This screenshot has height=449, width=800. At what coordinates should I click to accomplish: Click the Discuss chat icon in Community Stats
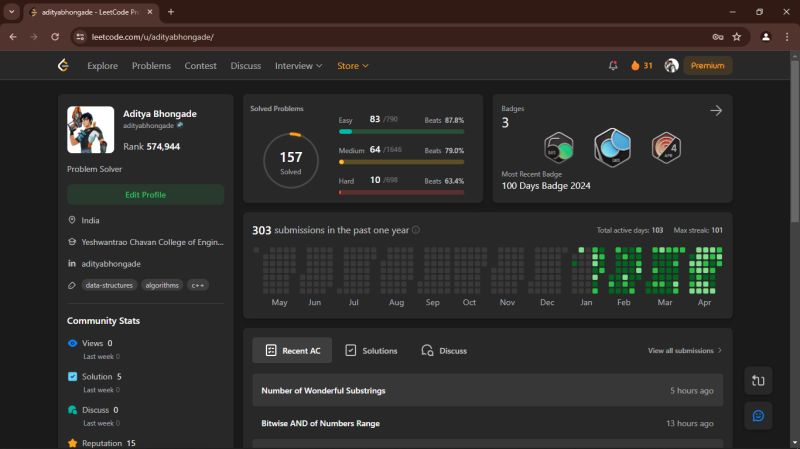click(72, 410)
